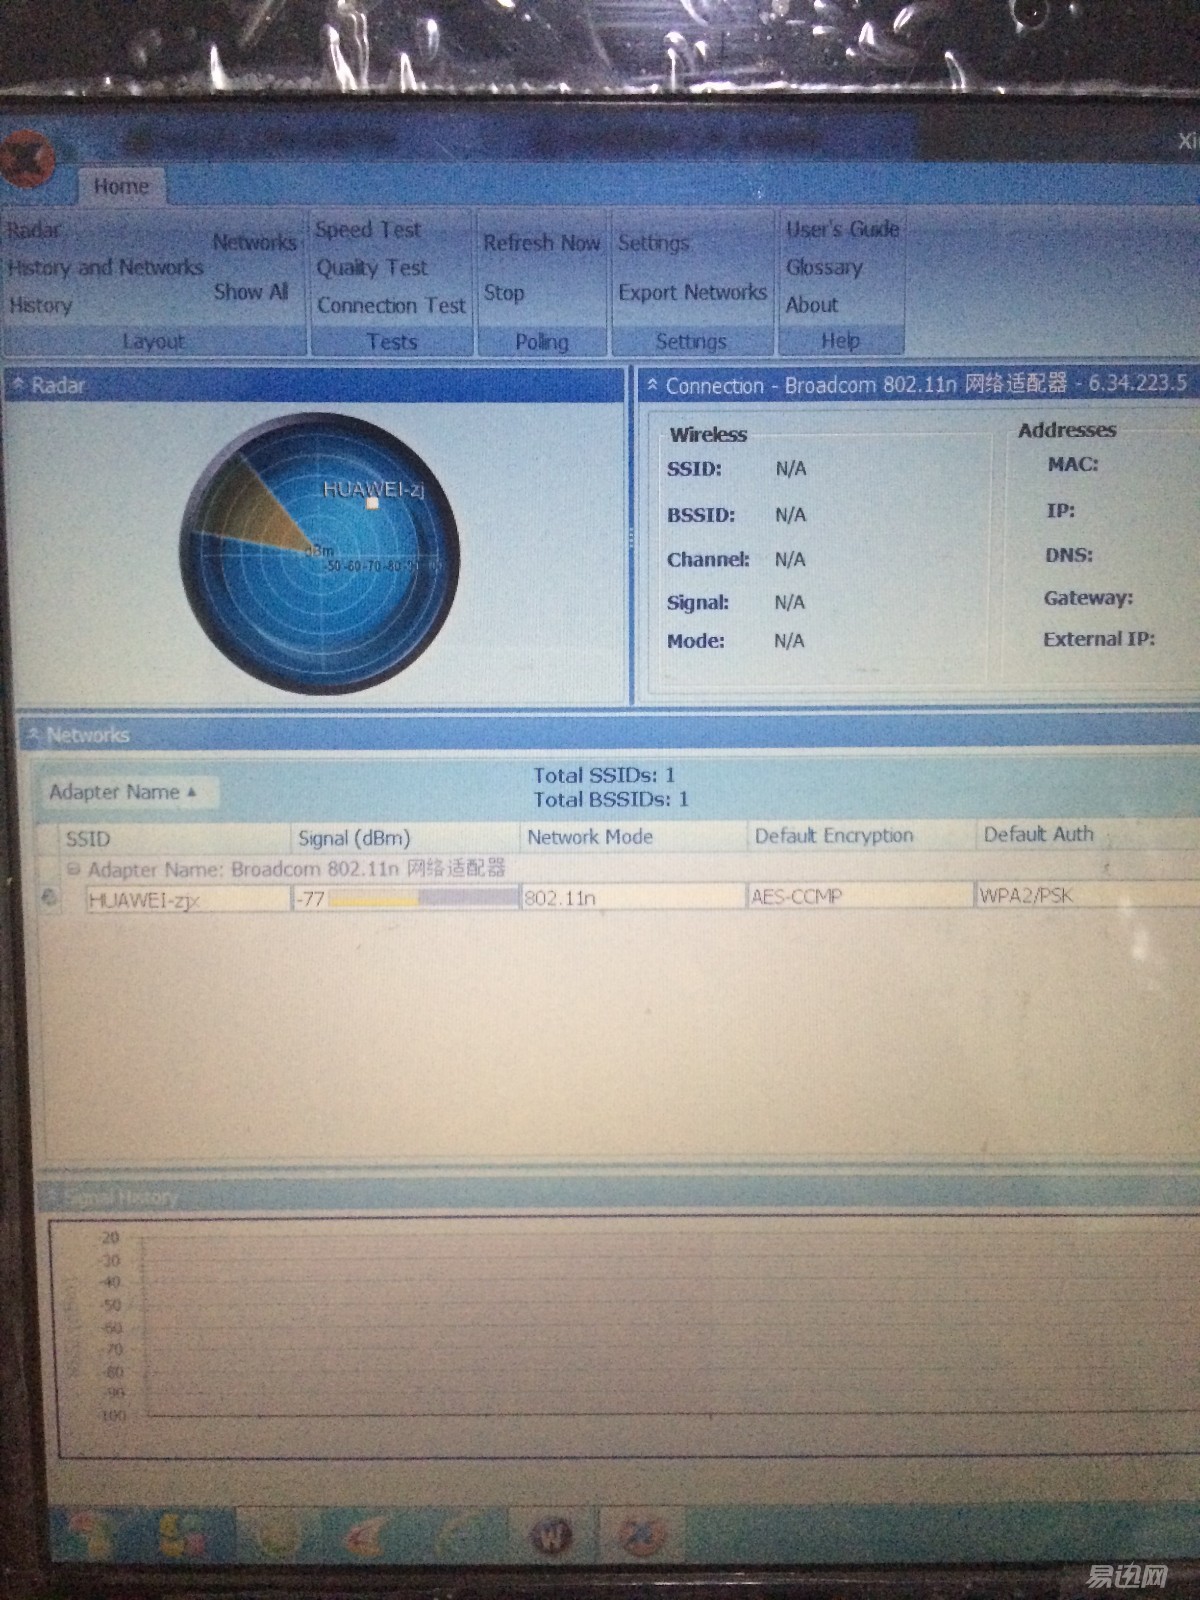The height and width of the screenshot is (1600, 1200).
Task: Choose History and Networks layout
Action: point(105,268)
